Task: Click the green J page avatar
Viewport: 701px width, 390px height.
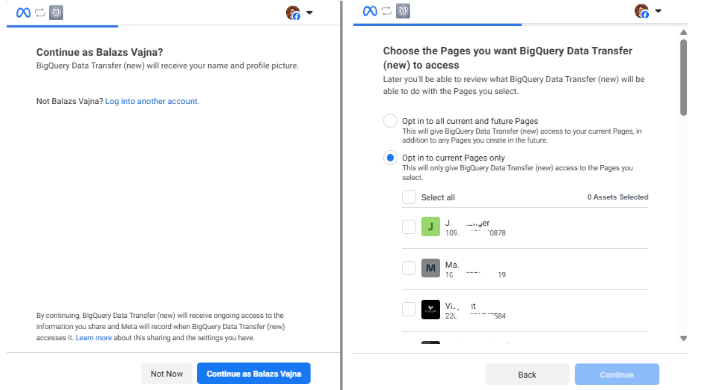Action: [431, 227]
